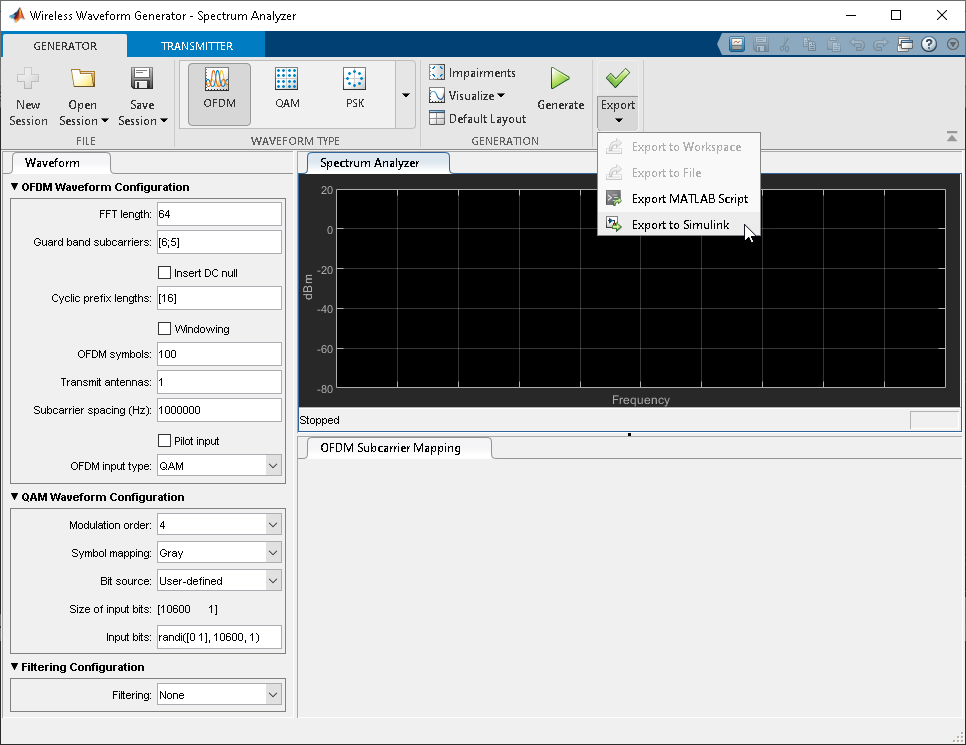This screenshot has height=745, width=966.
Task: Open the Impairments panel icon
Action: (438, 73)
